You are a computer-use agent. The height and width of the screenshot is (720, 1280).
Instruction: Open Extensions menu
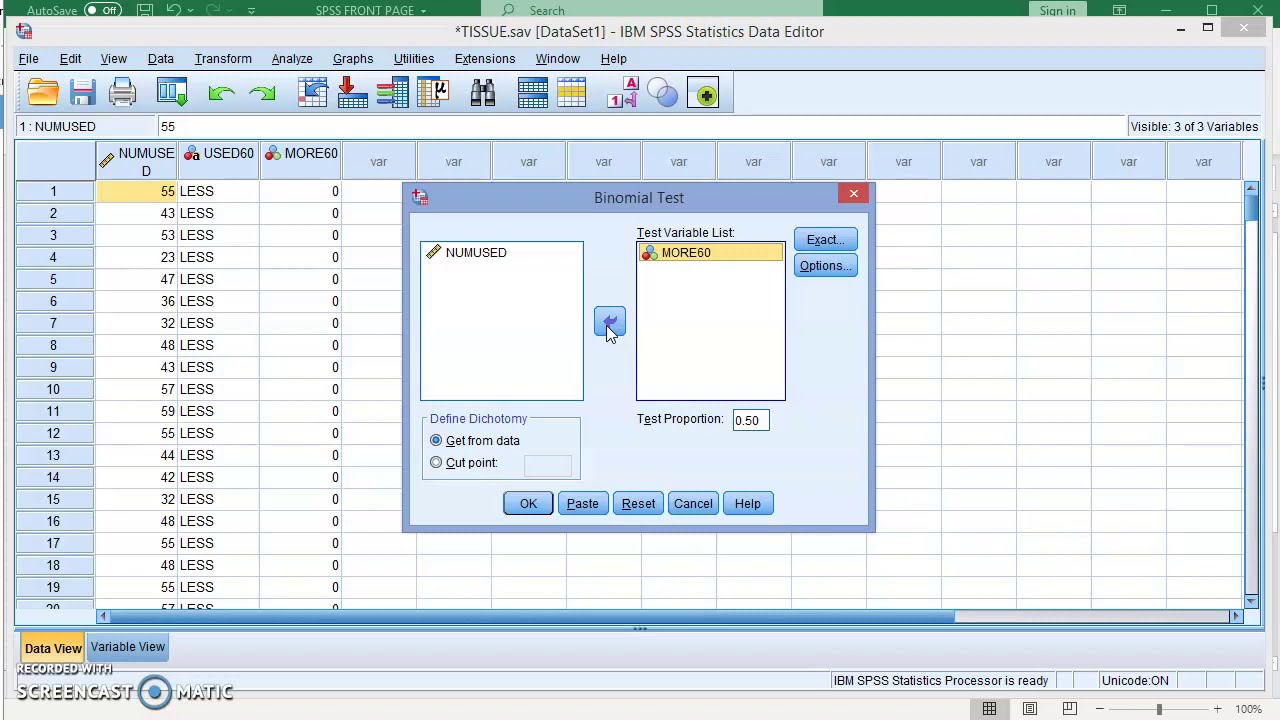pyautogui.click(x=485, y=59)
